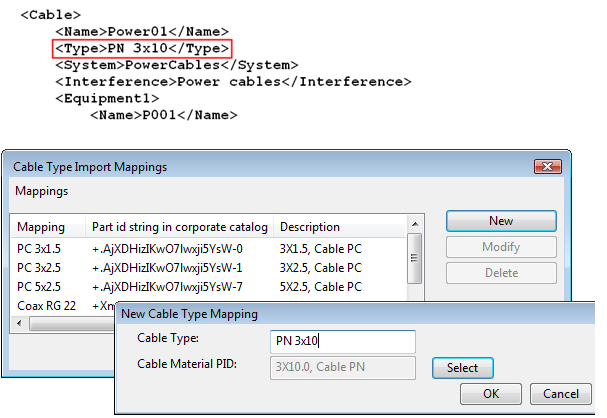
Task: Click the Description column header
Action: click(x=310, y=227)
